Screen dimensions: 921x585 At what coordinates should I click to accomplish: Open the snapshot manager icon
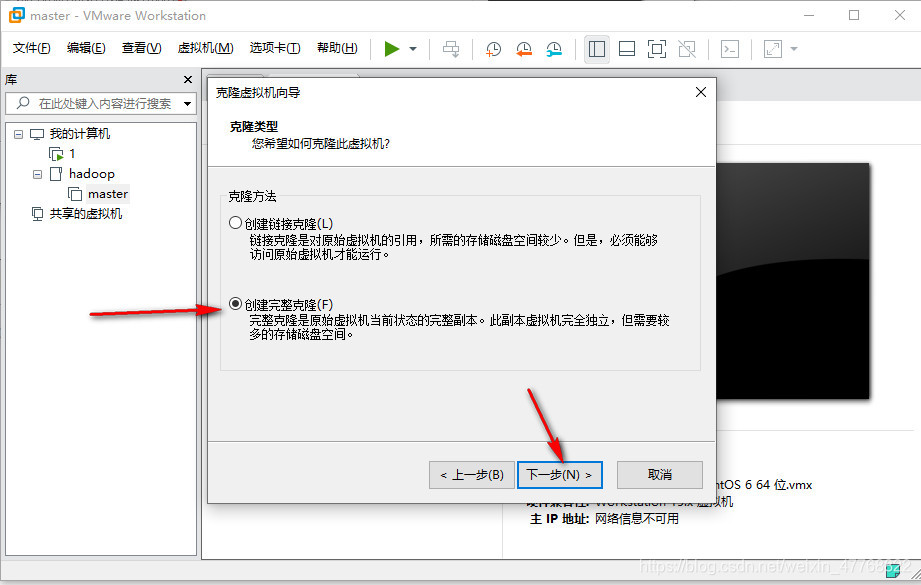554,49
